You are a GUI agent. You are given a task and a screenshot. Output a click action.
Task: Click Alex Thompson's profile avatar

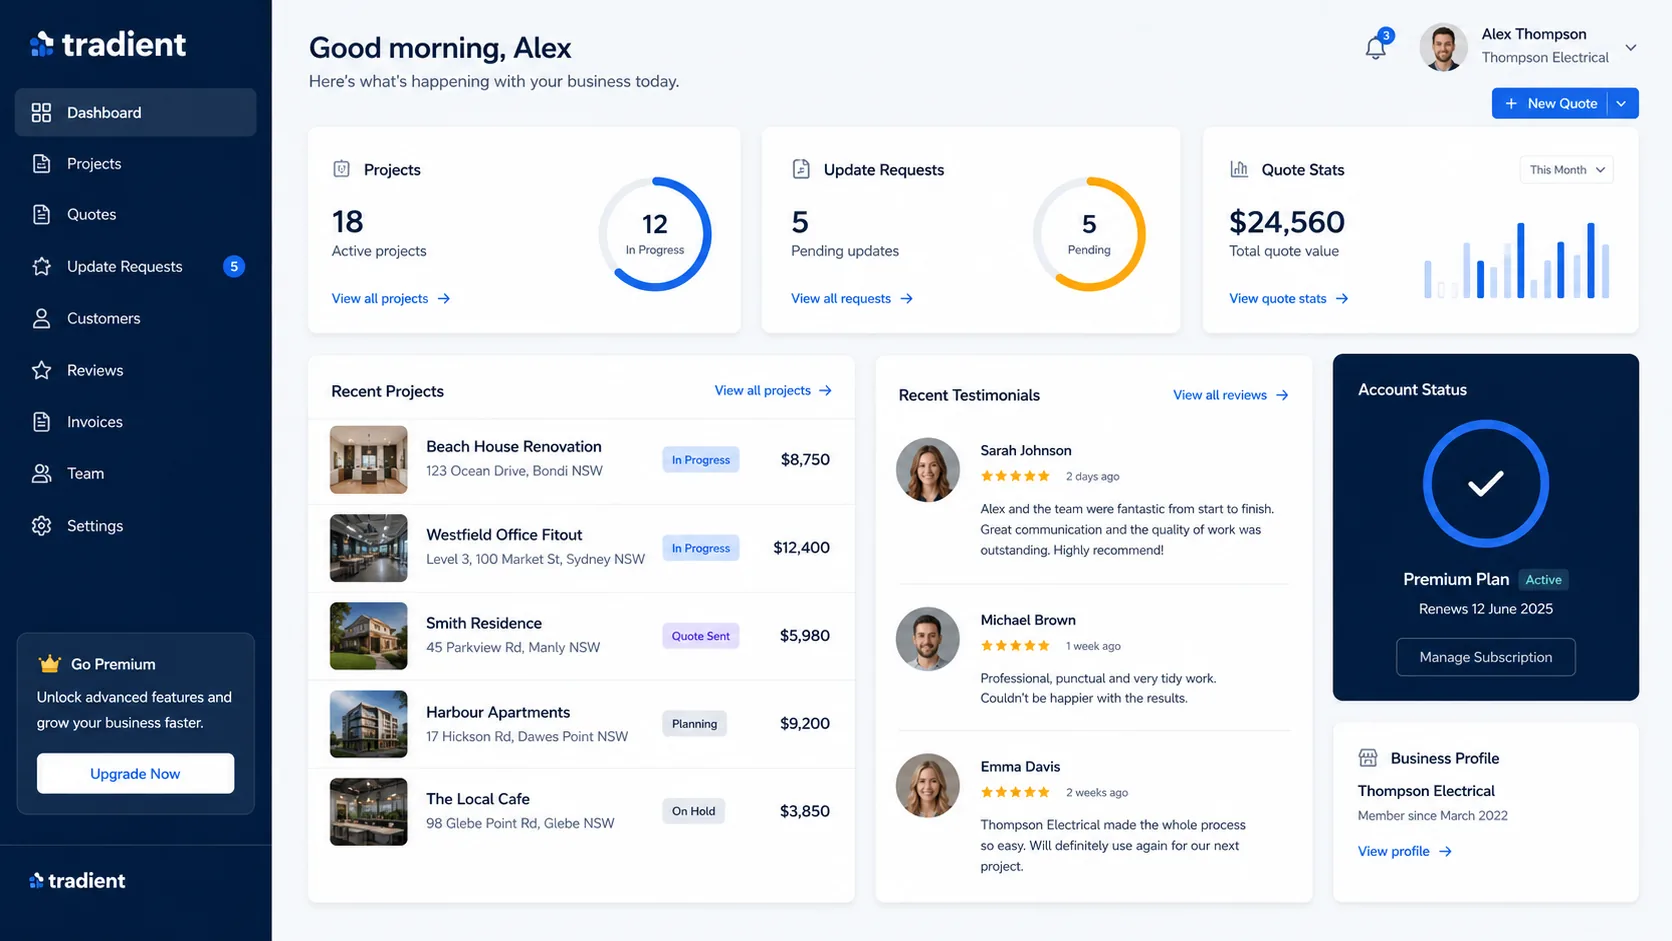pos(1443,47)
